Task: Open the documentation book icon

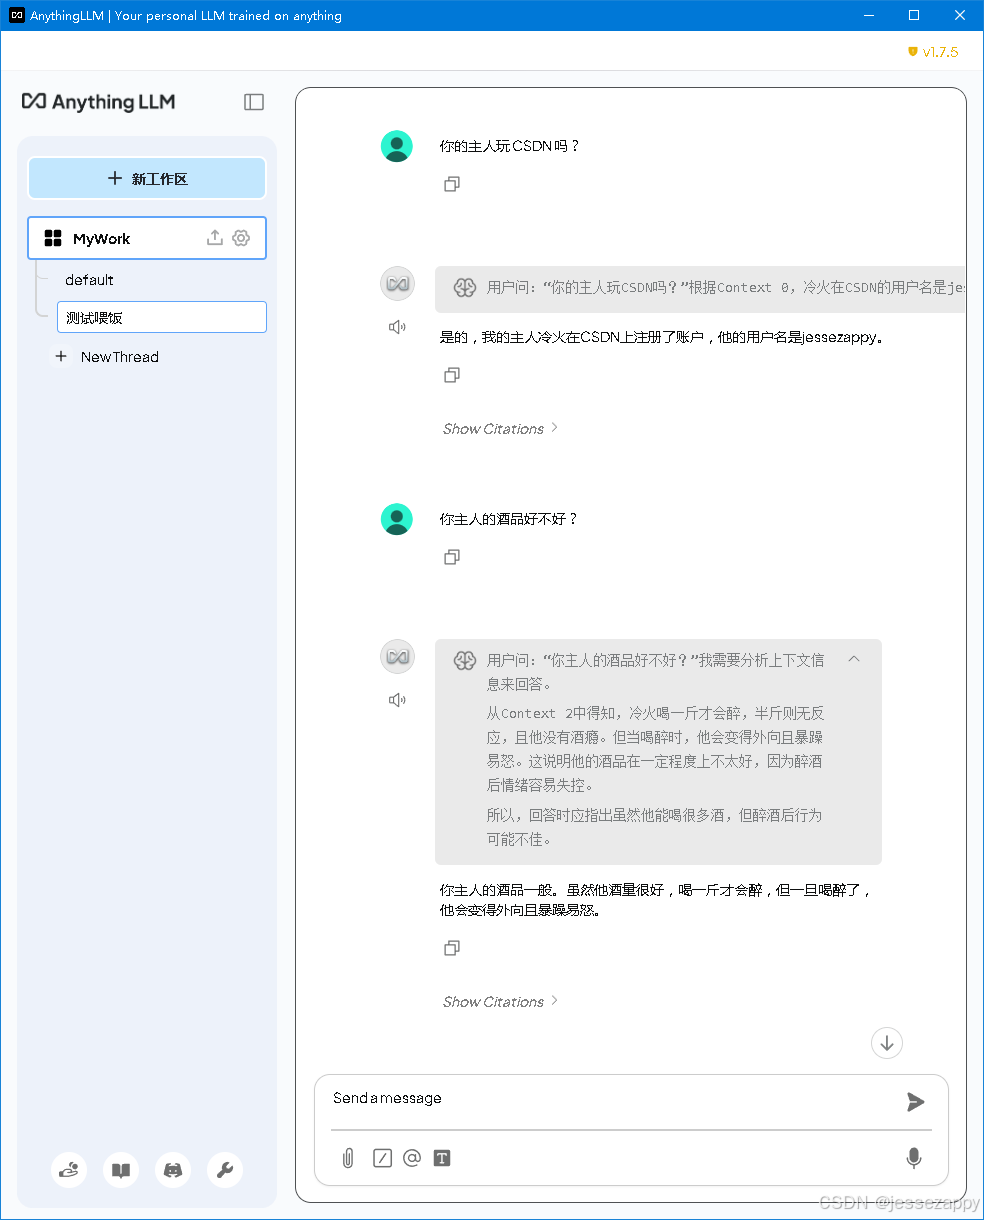Action: (121, 1170)
